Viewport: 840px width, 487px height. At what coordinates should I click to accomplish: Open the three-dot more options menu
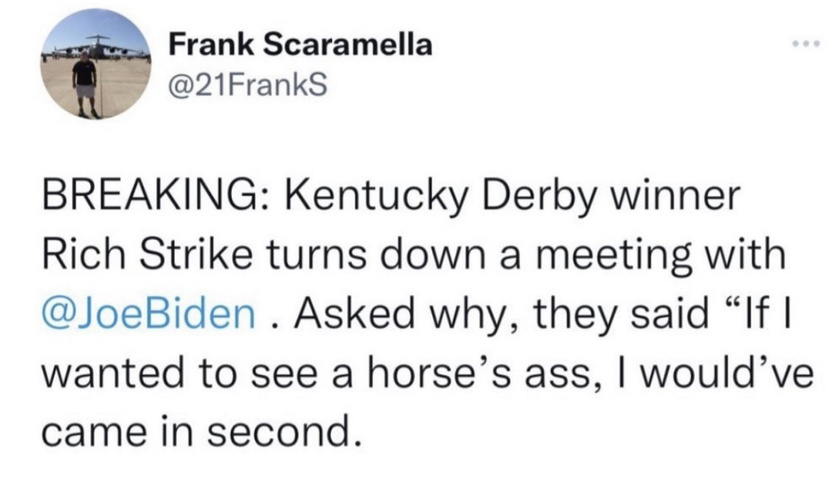click(x=806, y=43)
